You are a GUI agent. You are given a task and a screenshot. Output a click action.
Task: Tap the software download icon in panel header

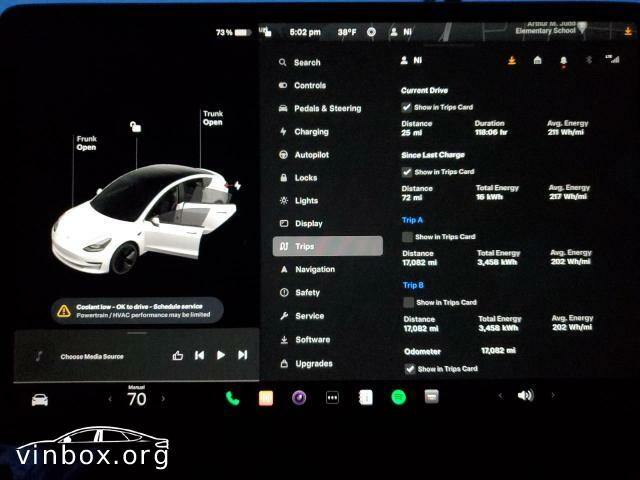click(x=511, y=60)
